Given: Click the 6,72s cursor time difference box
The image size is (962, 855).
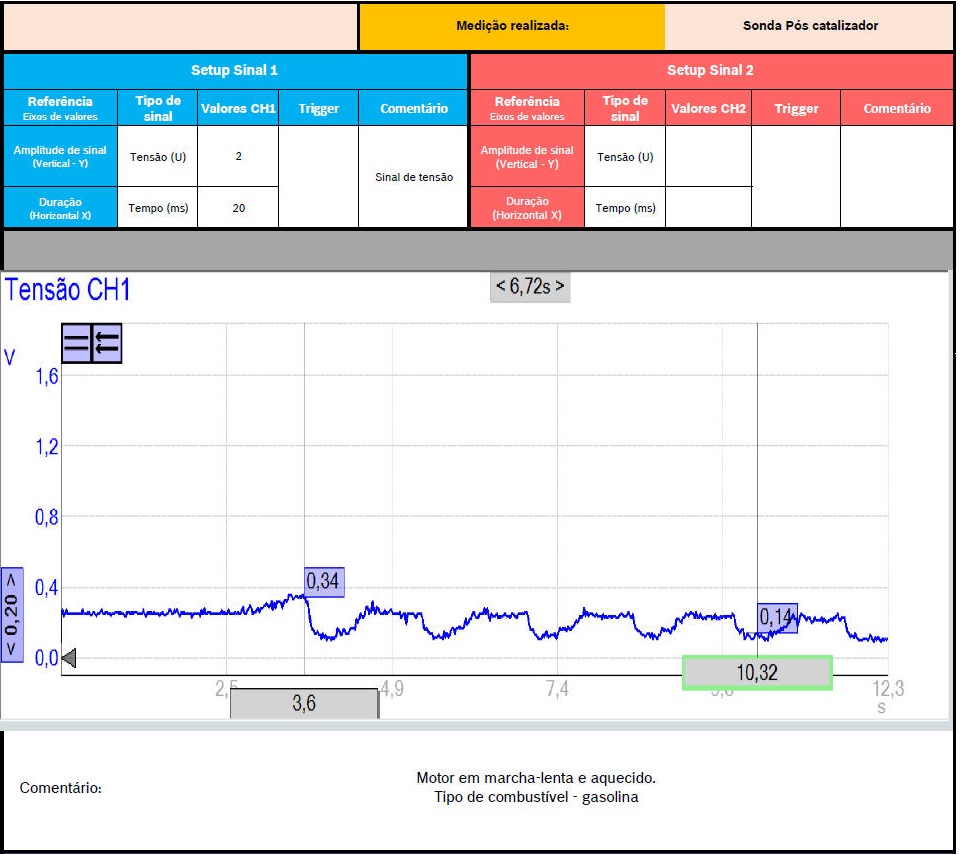Looking at the screenshot, I should [x=530, y=287].
